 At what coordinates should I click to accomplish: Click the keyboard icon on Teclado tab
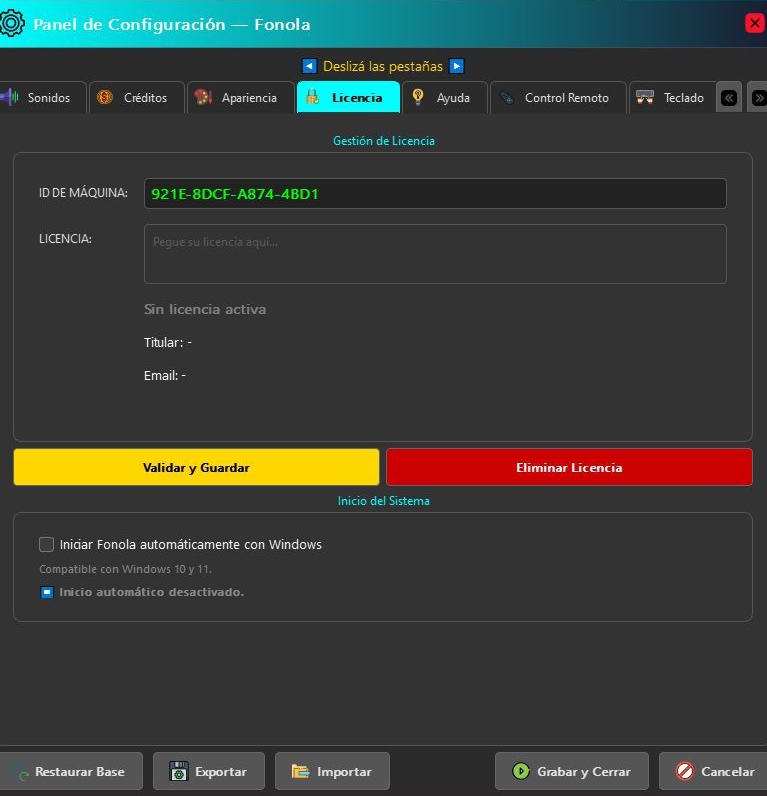click(645, 97)
